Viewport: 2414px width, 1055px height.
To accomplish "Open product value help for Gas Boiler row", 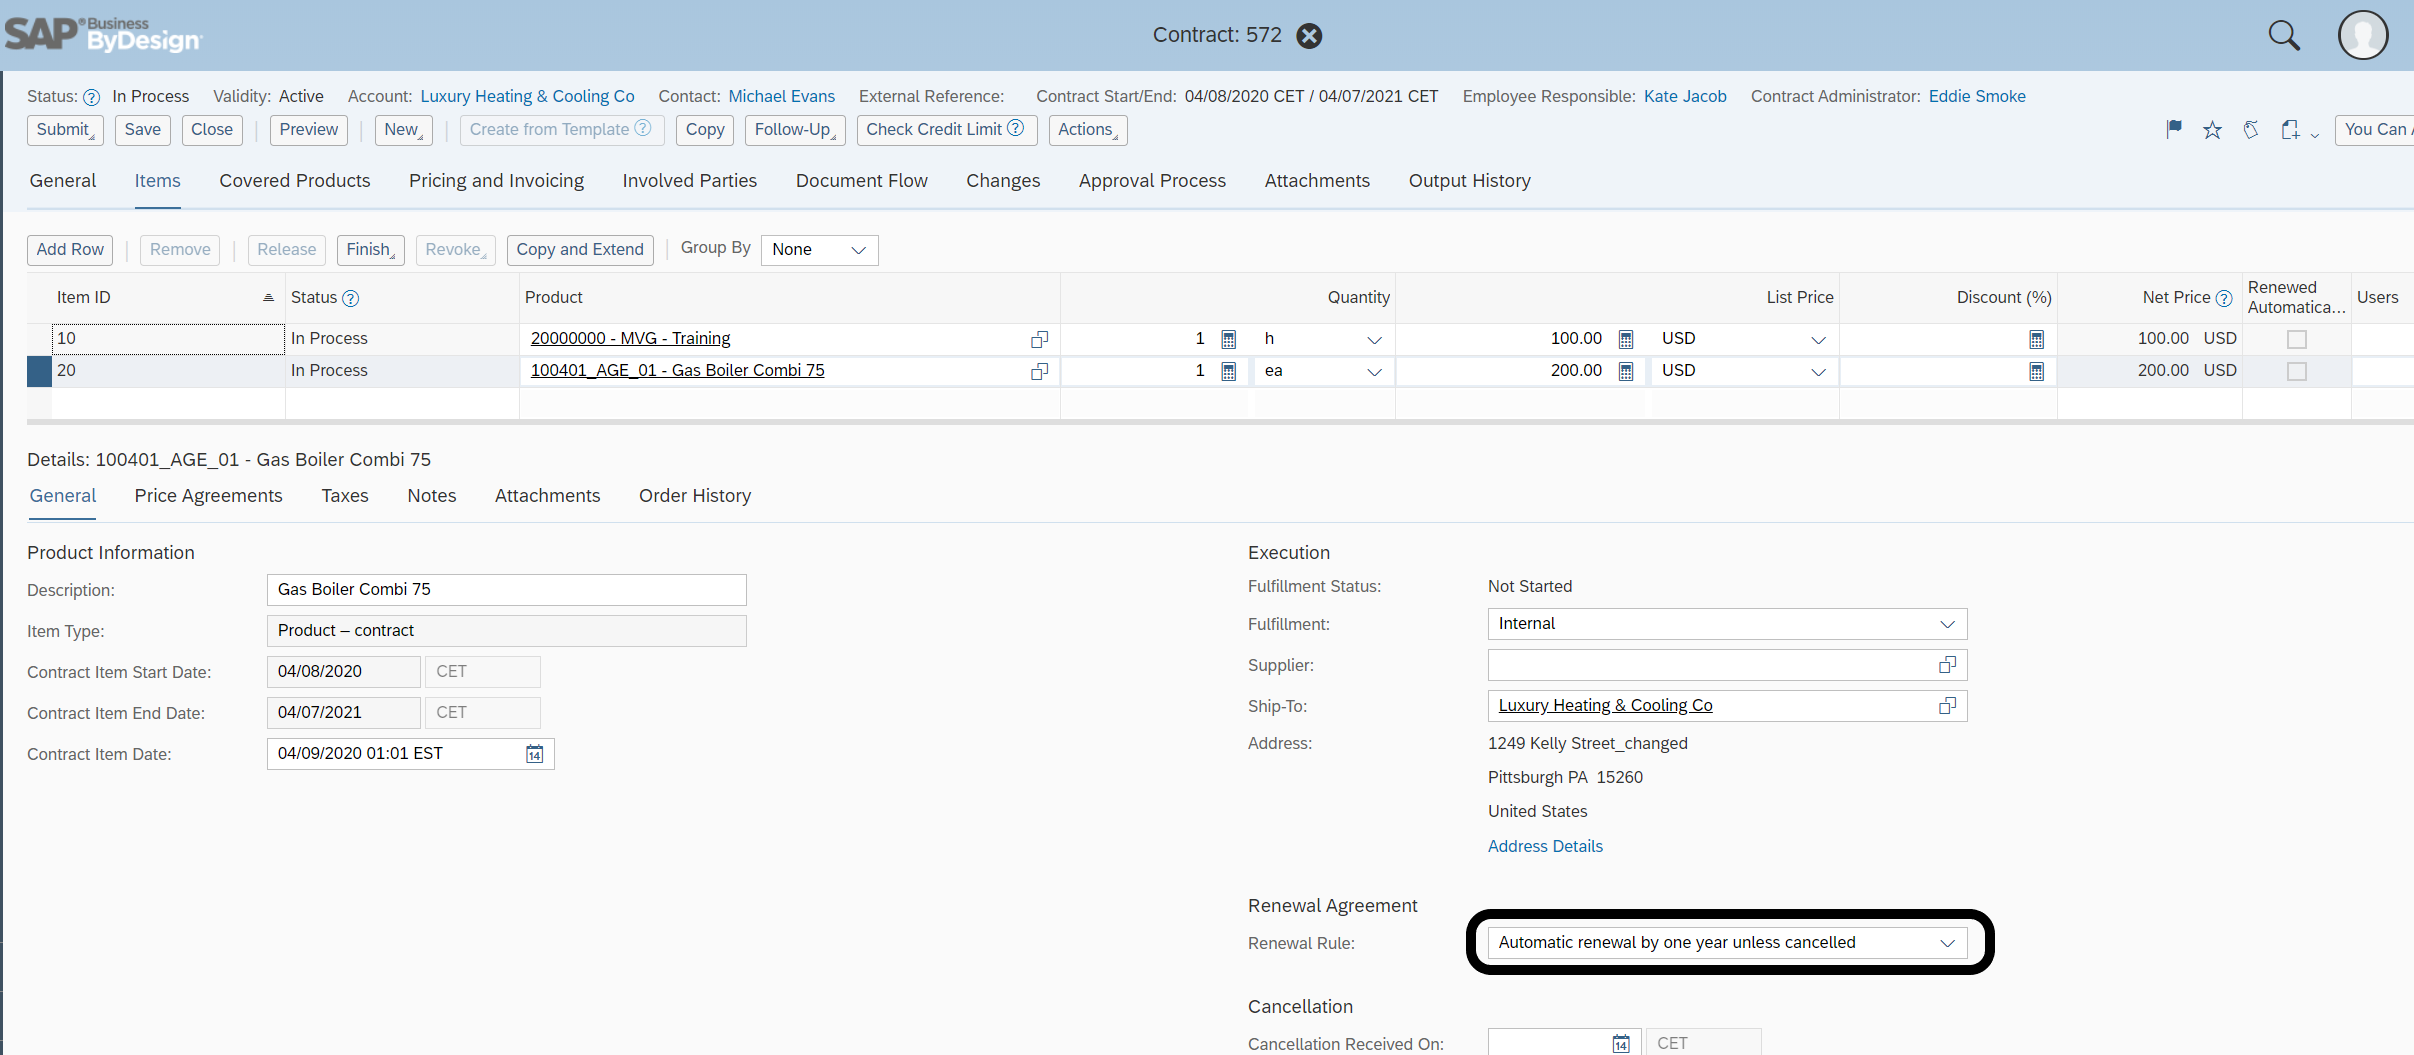I will [x=1040, y=372].
